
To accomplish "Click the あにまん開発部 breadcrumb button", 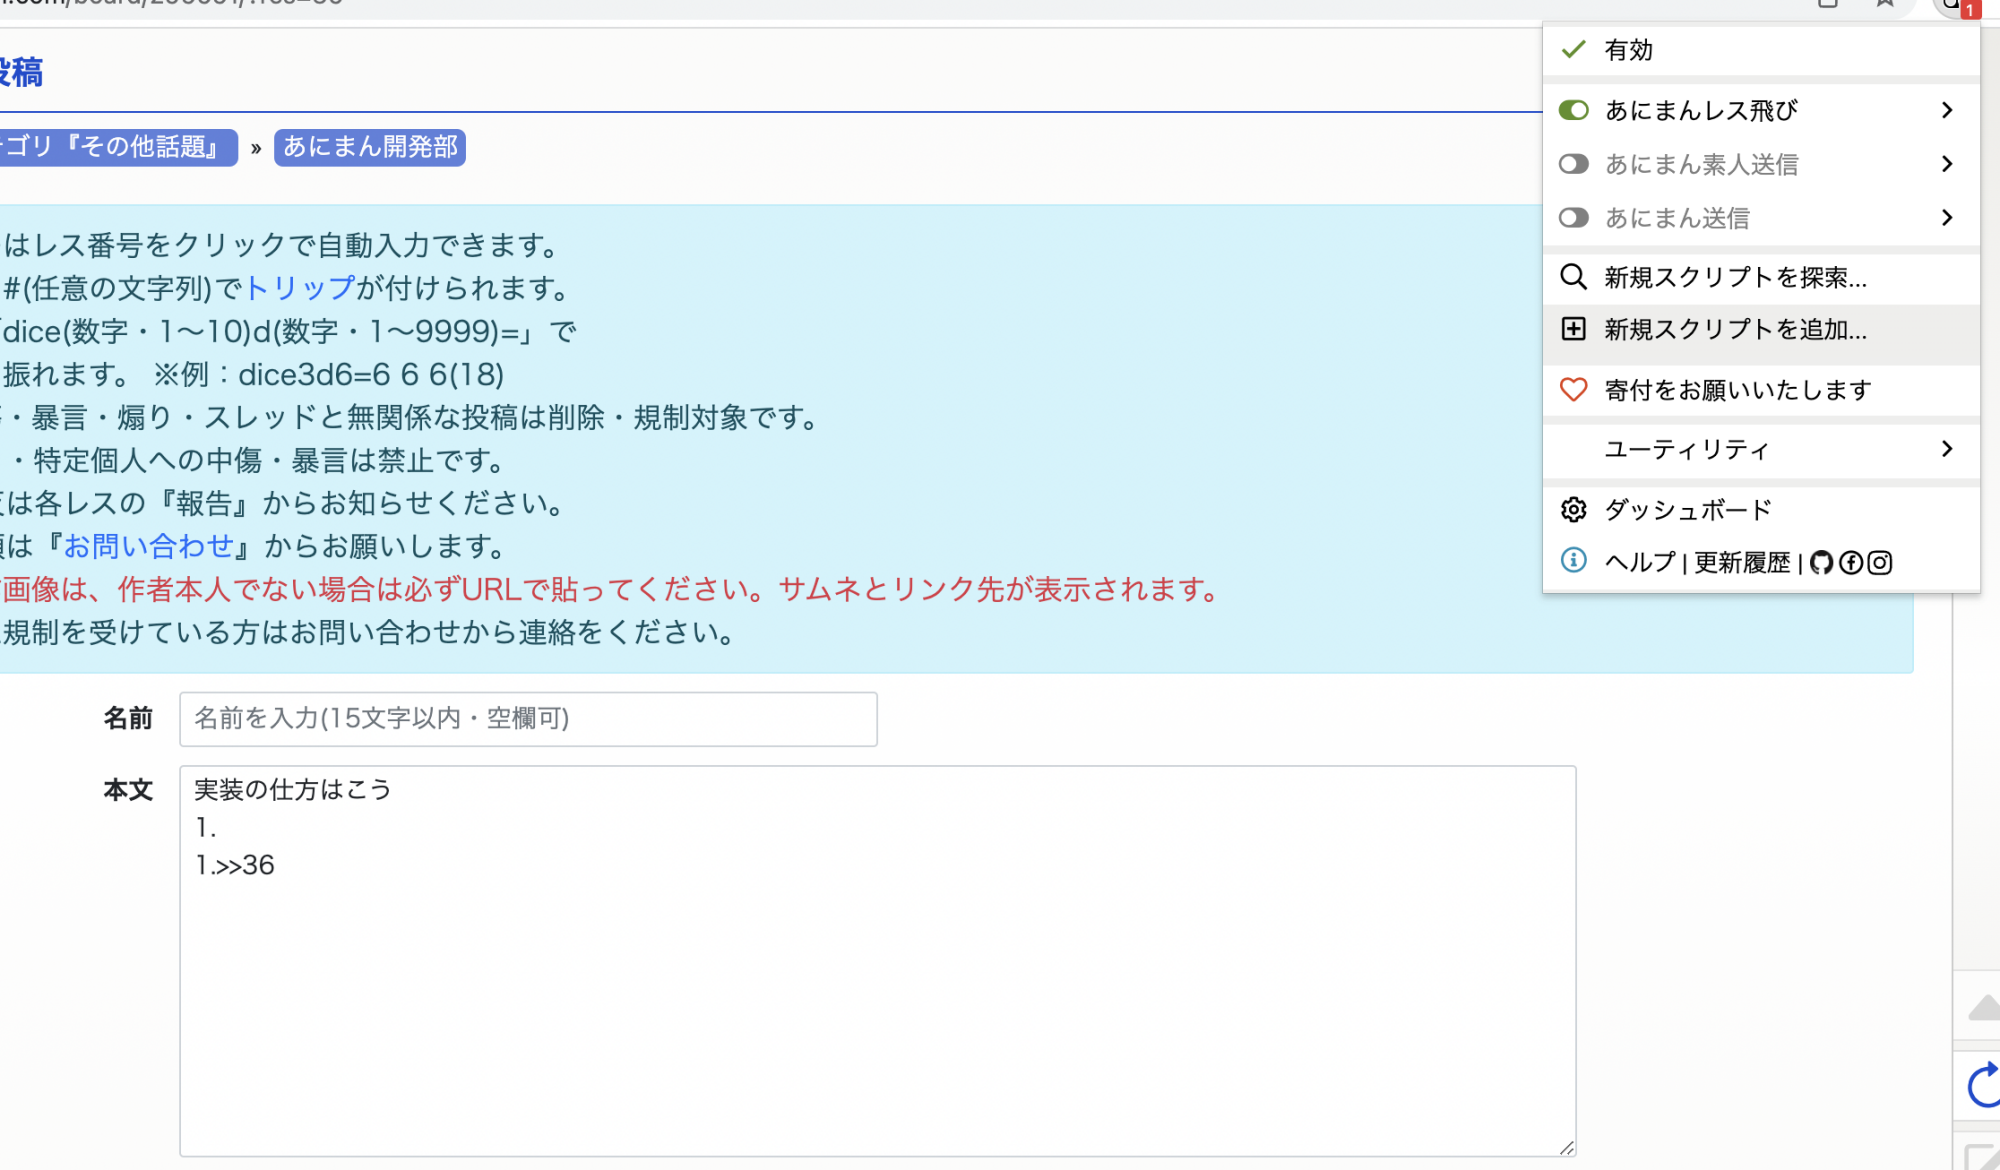I will [369, 147].
